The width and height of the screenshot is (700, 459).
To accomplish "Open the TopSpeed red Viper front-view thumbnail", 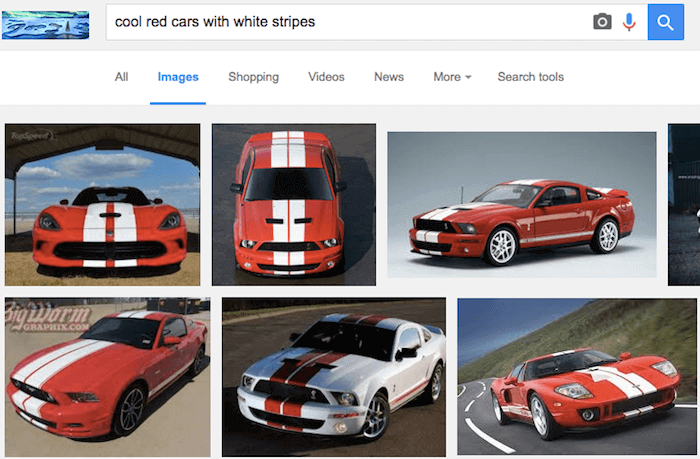I will [102, 204].
